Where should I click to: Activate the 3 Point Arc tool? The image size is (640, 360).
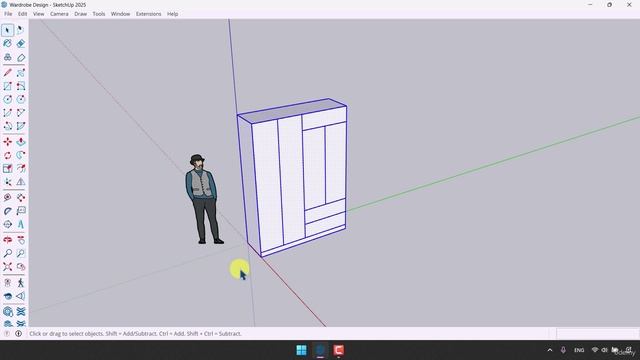click(x=7, y=126)
